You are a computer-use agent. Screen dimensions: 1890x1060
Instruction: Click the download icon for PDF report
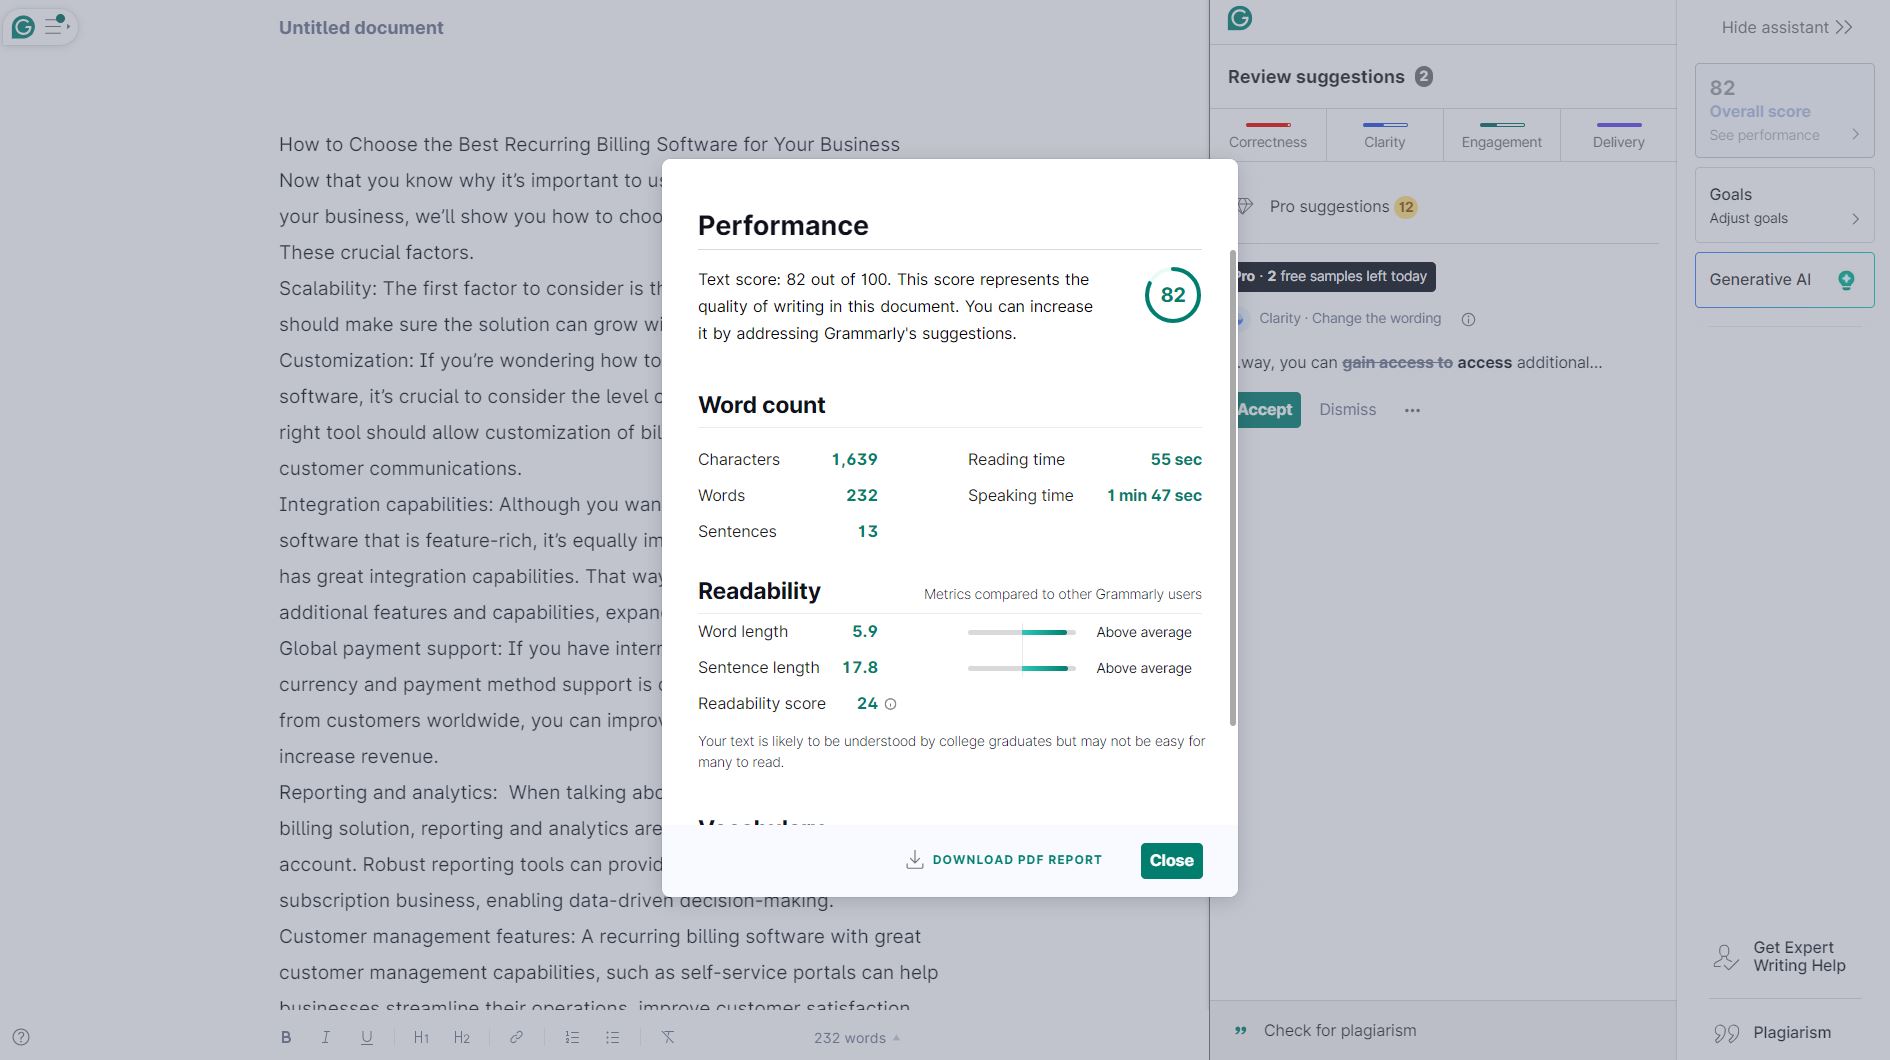(x=914, y=860)
